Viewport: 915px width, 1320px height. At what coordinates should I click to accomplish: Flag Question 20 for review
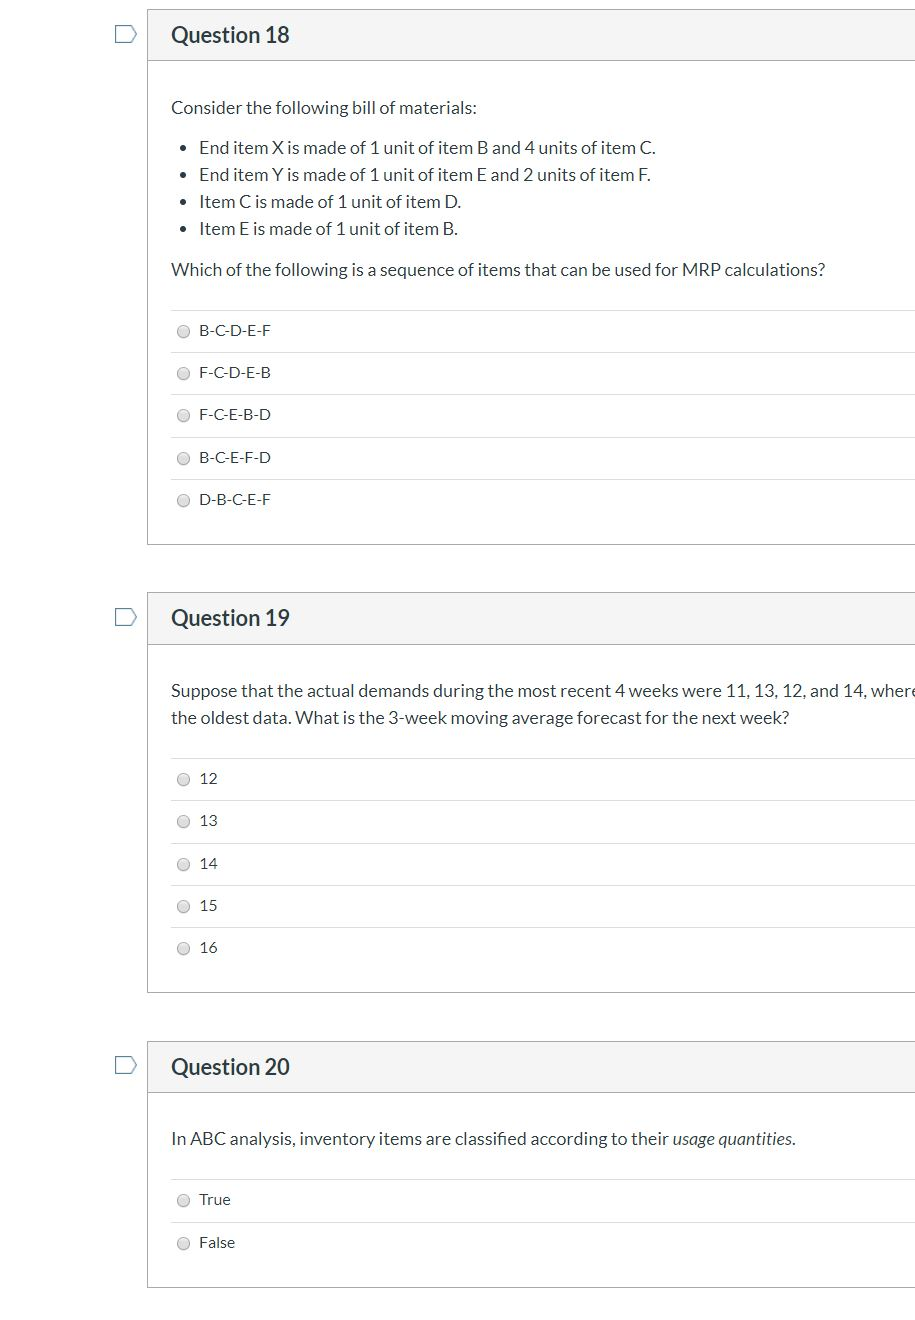(123, 1066)
